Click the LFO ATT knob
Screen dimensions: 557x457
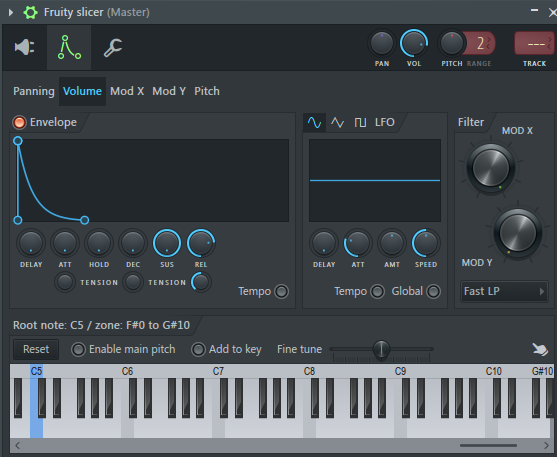pyautogui.click(x=358, y=243)
